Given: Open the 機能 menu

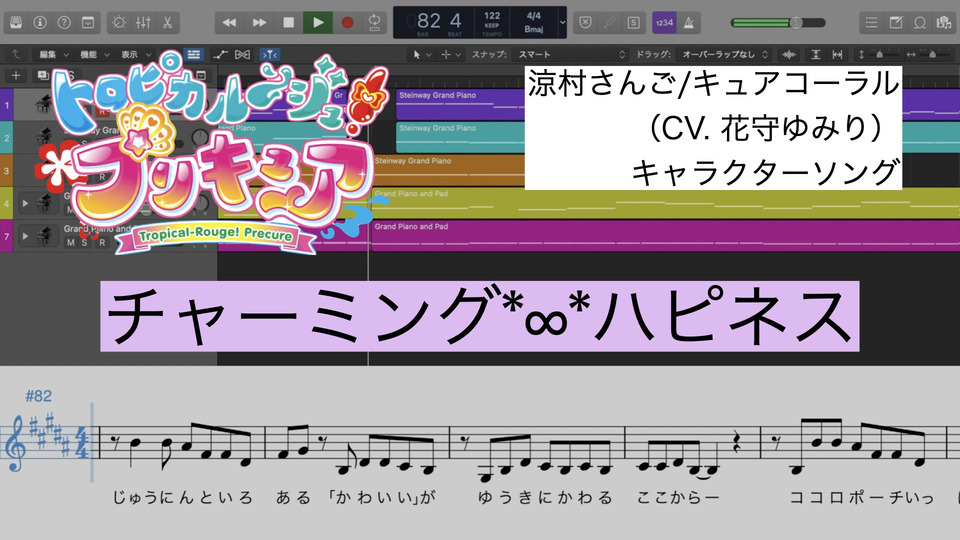Looking at the screenshot, I should [94, 54].
